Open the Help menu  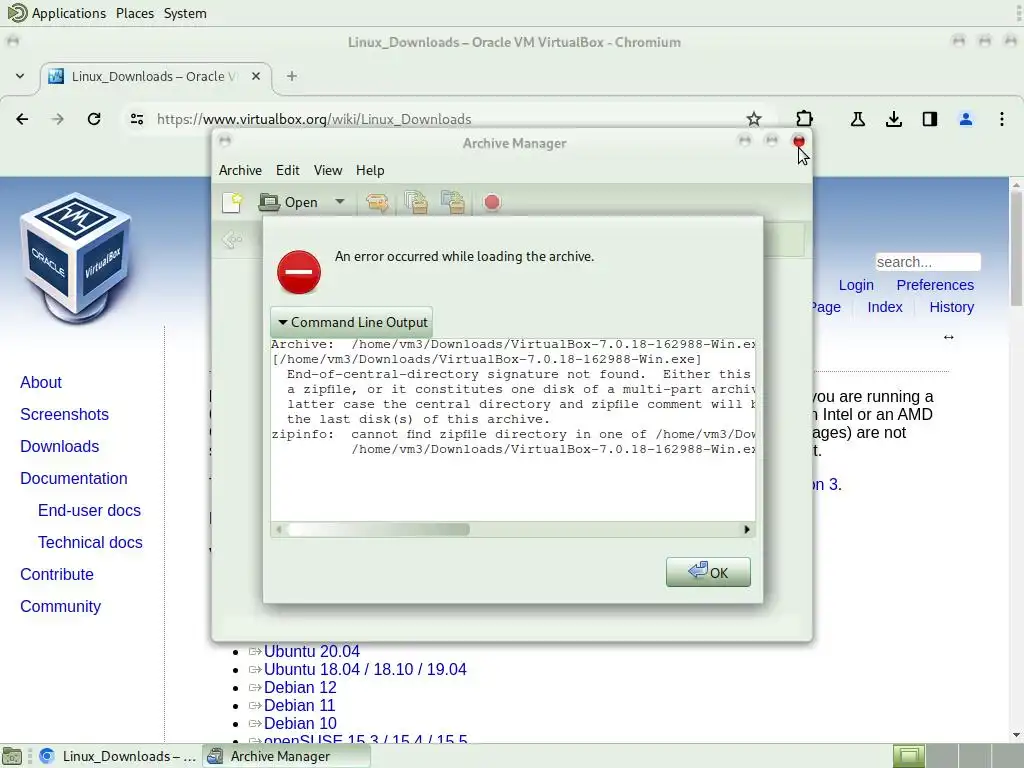370,170
